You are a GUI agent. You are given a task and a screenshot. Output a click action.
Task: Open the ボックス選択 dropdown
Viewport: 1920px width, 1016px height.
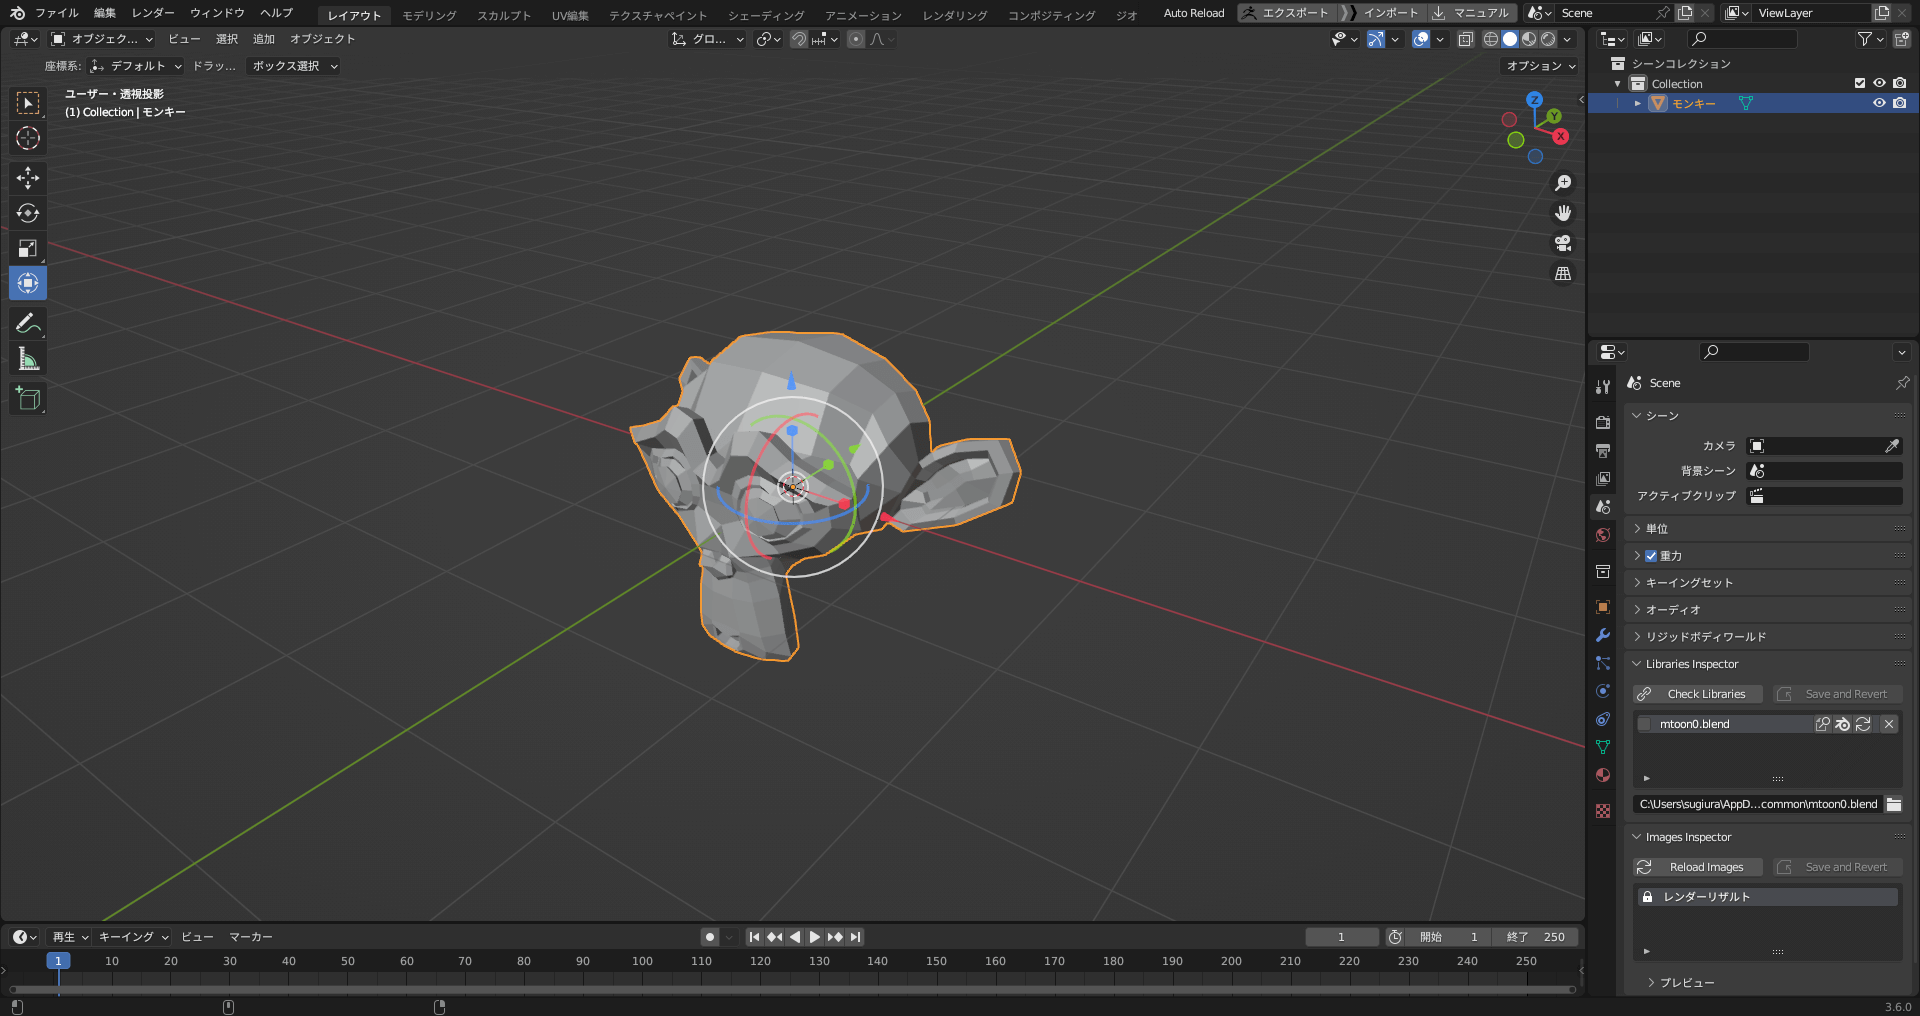pyautogui.click(x=295, y=66)
